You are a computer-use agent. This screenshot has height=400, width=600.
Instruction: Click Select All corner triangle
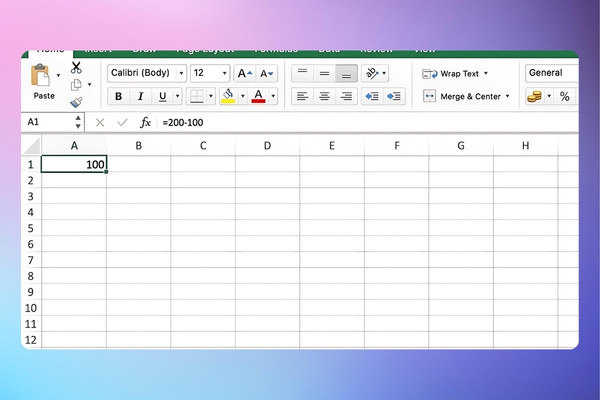pyautogui.click(x=31, y=146)
